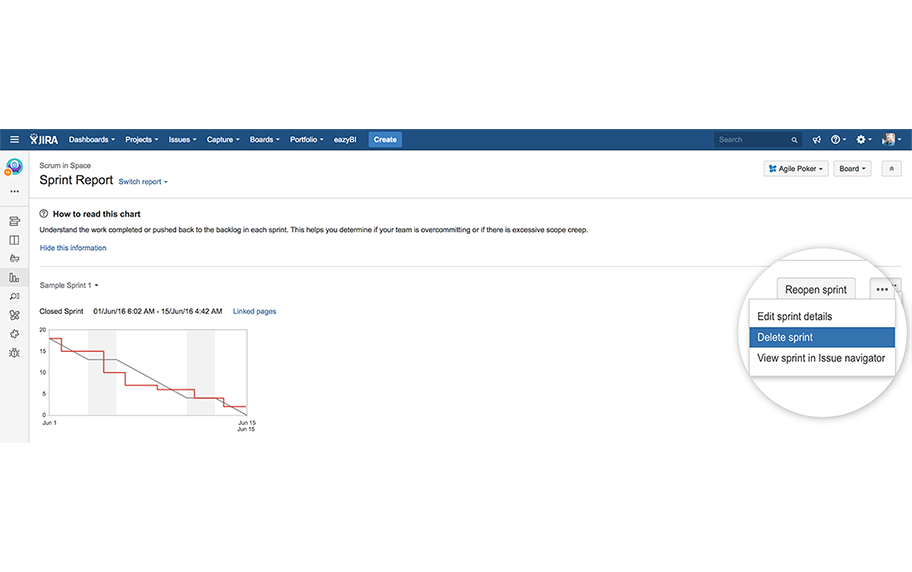
Task: Select Edit sprint details option
Action: (x=794, y=317)
